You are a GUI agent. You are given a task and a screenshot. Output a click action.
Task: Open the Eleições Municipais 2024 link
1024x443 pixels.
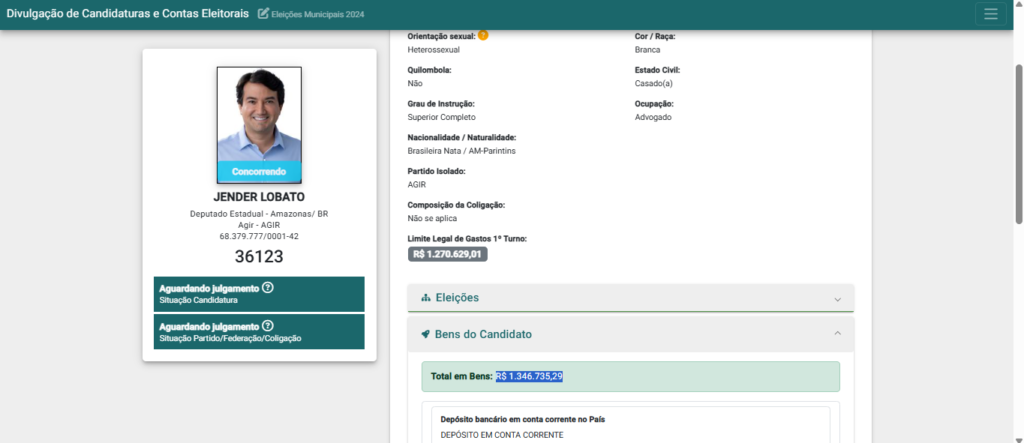317,14
